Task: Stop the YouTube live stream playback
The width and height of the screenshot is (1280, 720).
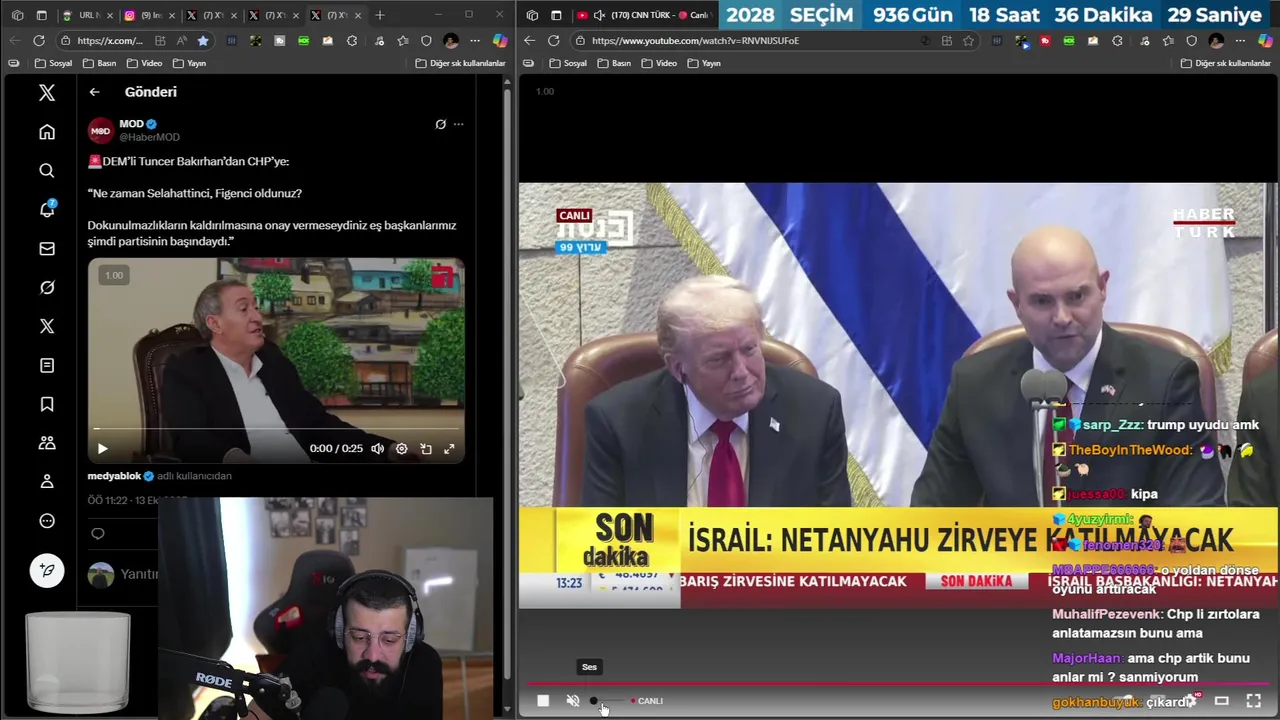Action: [543, 701]
